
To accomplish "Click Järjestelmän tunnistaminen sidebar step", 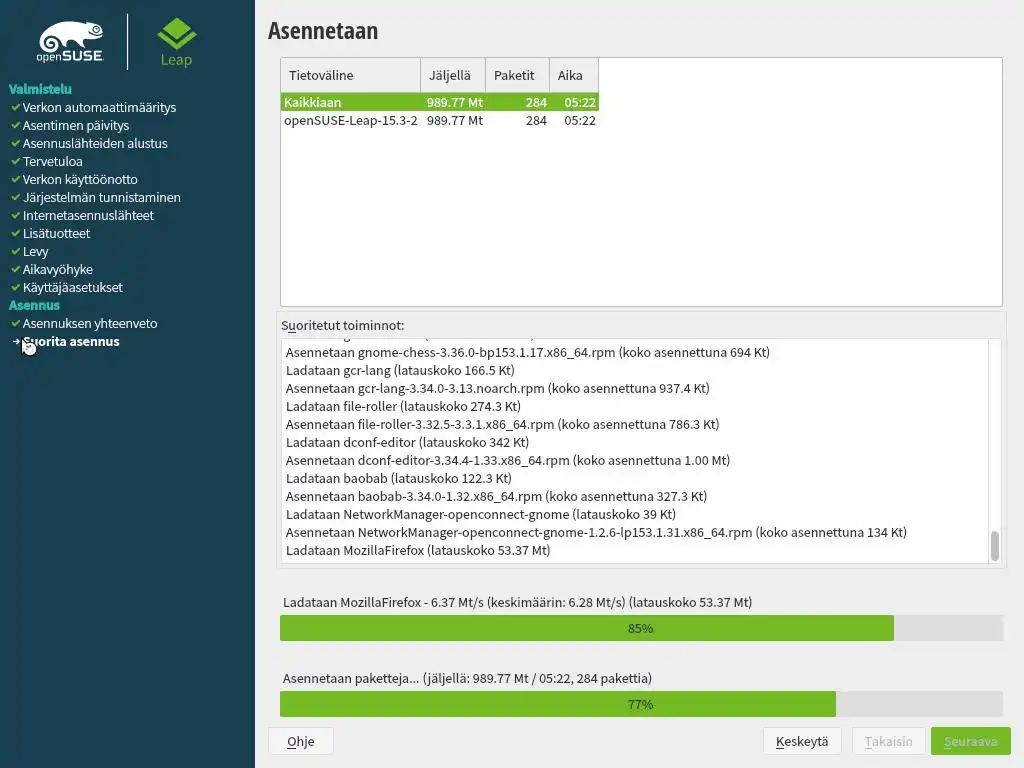I will click(x=101, y=197).
